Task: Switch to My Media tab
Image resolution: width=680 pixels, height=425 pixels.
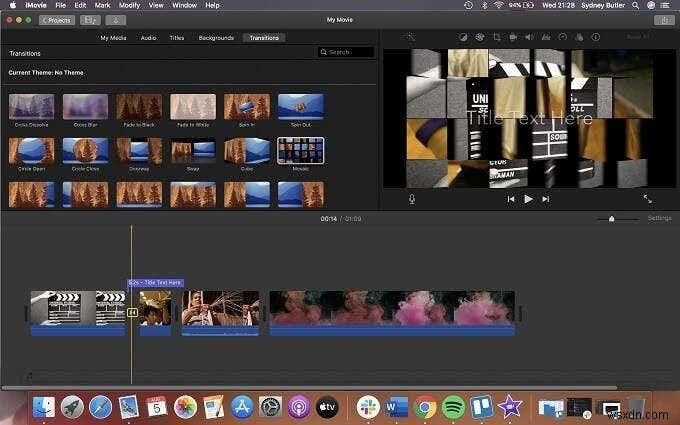Action: 113,38
